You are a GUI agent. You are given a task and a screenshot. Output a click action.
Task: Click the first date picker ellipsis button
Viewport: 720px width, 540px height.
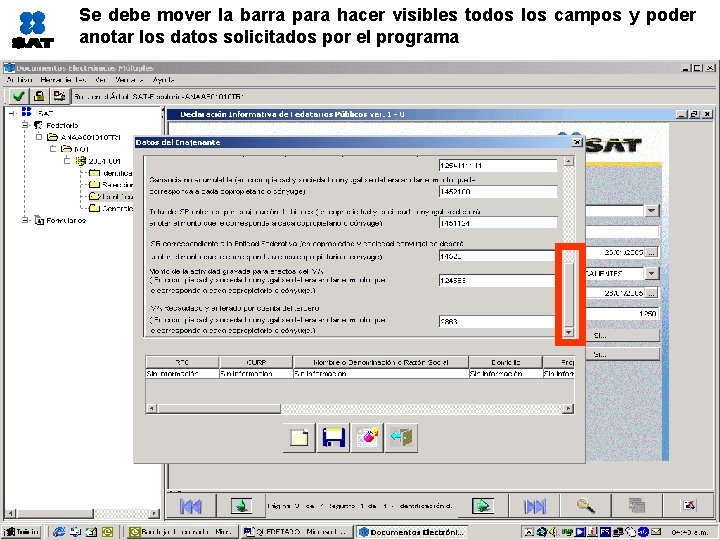pos(652,253)
